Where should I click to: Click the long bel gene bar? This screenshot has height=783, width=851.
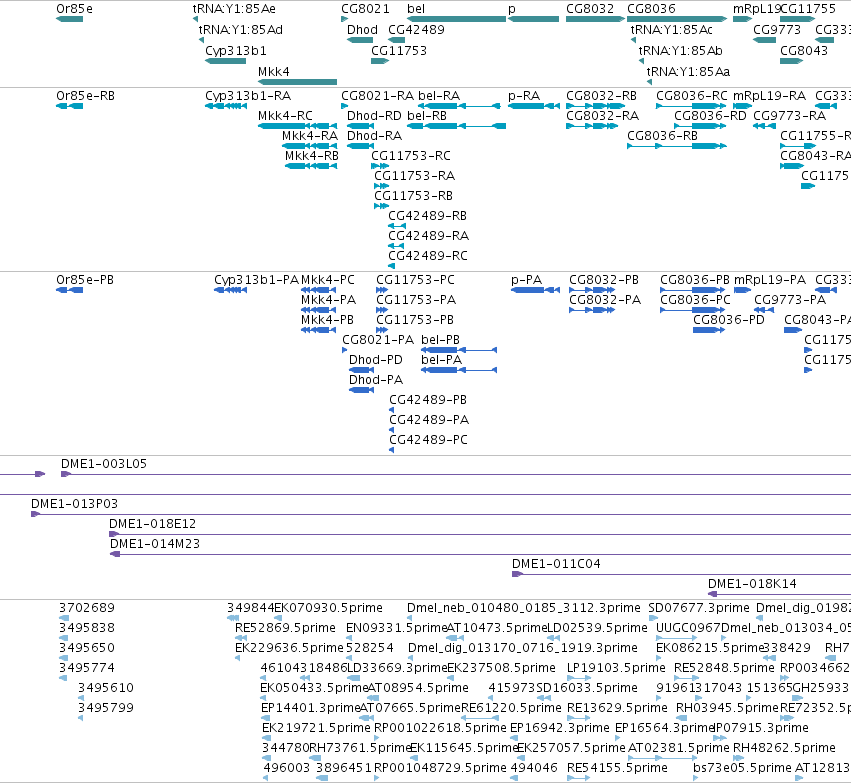(x=456, y=19)
